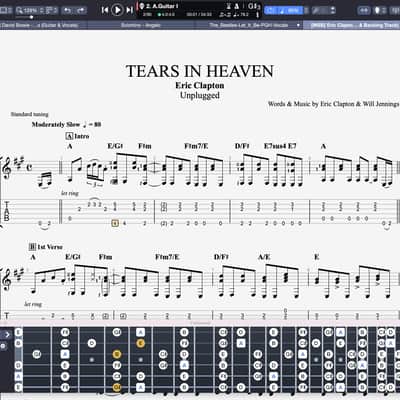Open the file tabs overflow dropdown arrow
The width and height of the screenshot is (400, 400).
tap(298, 25)
